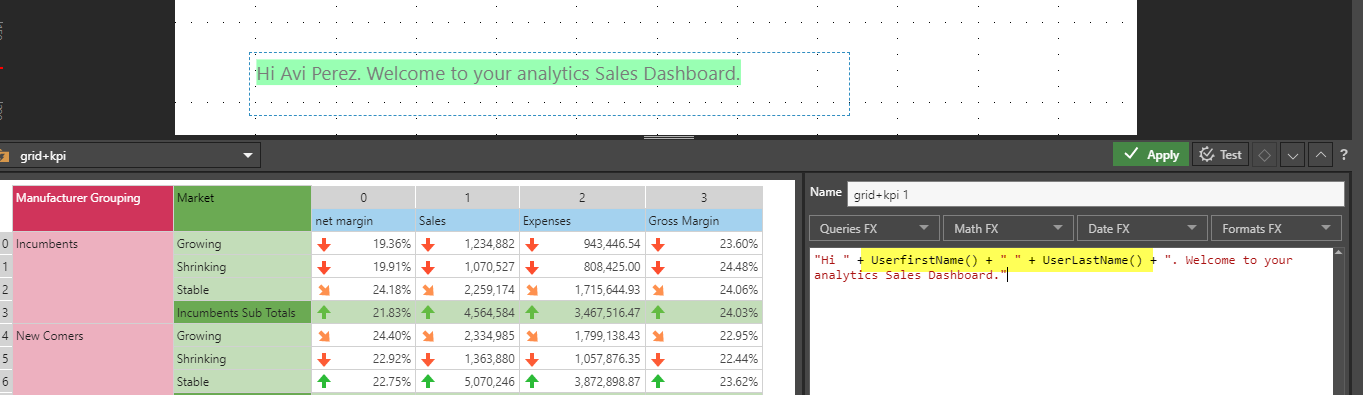Open the Formats FX function list
The width and height of the screenshot is (1363, 395).
coord(1276,229)
